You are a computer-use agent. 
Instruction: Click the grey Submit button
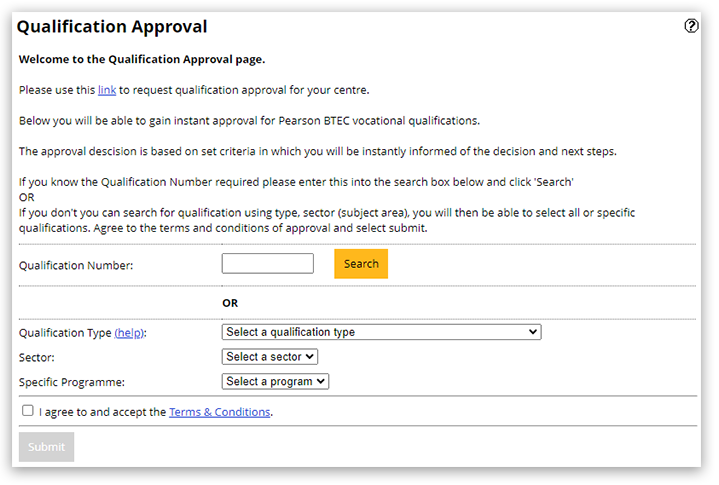tap(46, 447)
